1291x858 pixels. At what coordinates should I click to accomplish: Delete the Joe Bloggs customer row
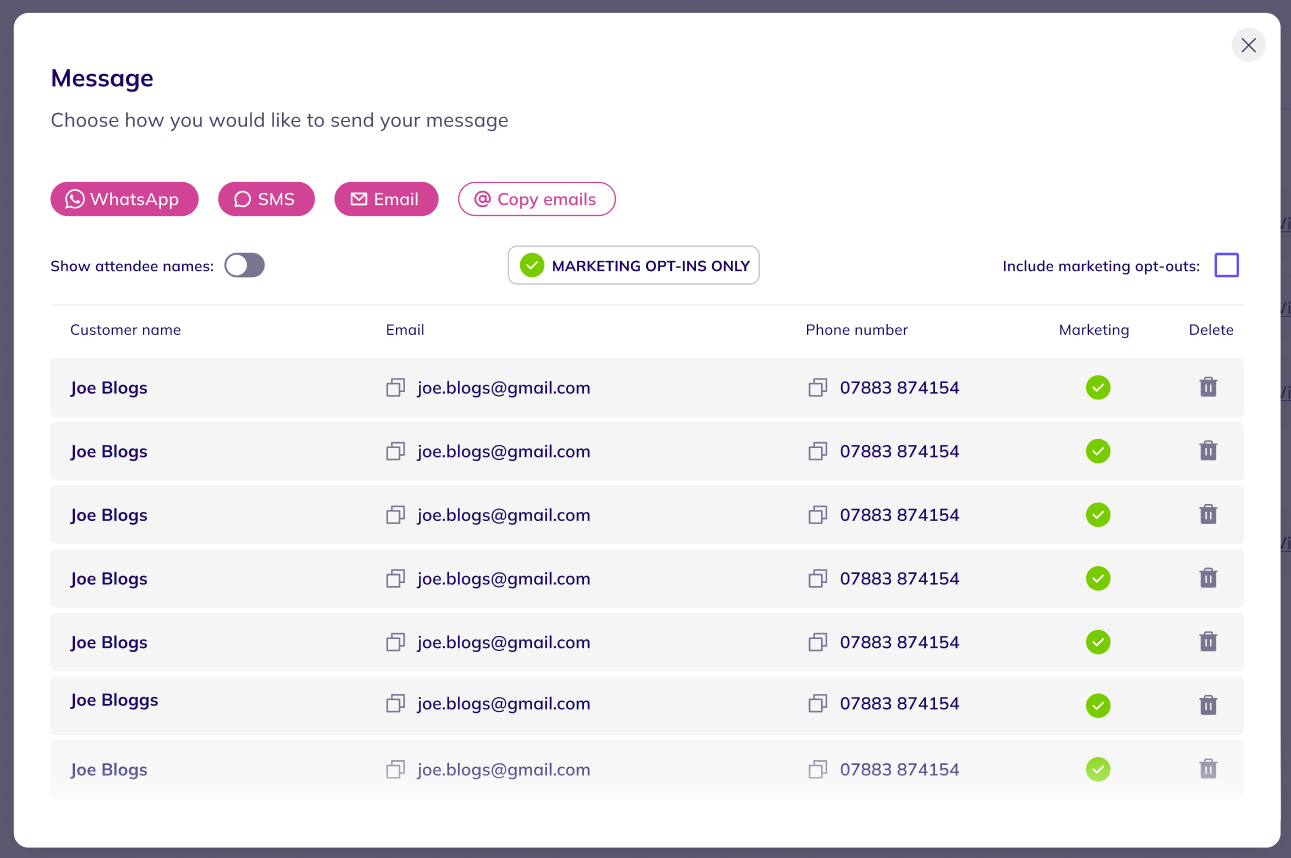(x=1208, y=705)
